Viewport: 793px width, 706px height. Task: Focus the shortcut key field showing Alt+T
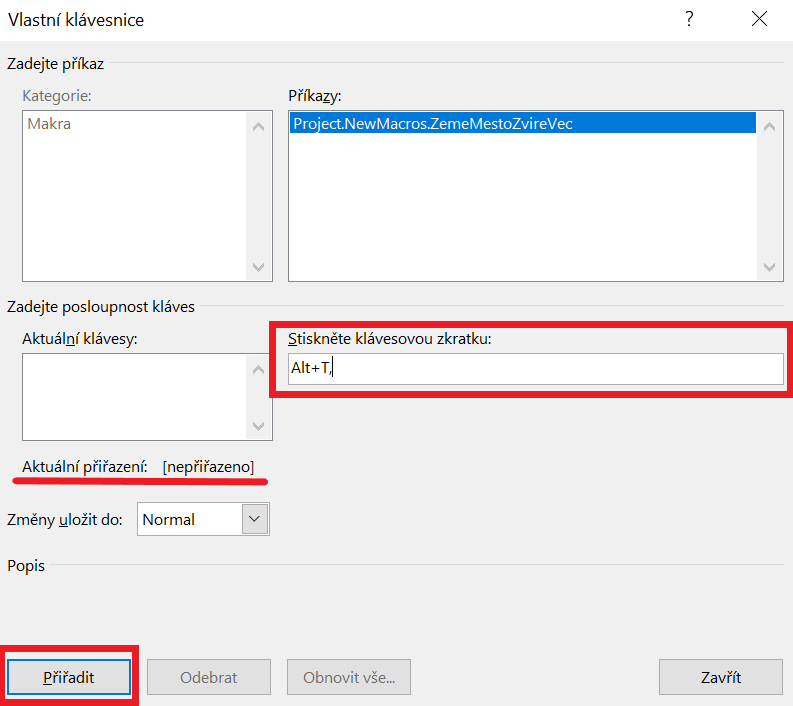[536, 369]
